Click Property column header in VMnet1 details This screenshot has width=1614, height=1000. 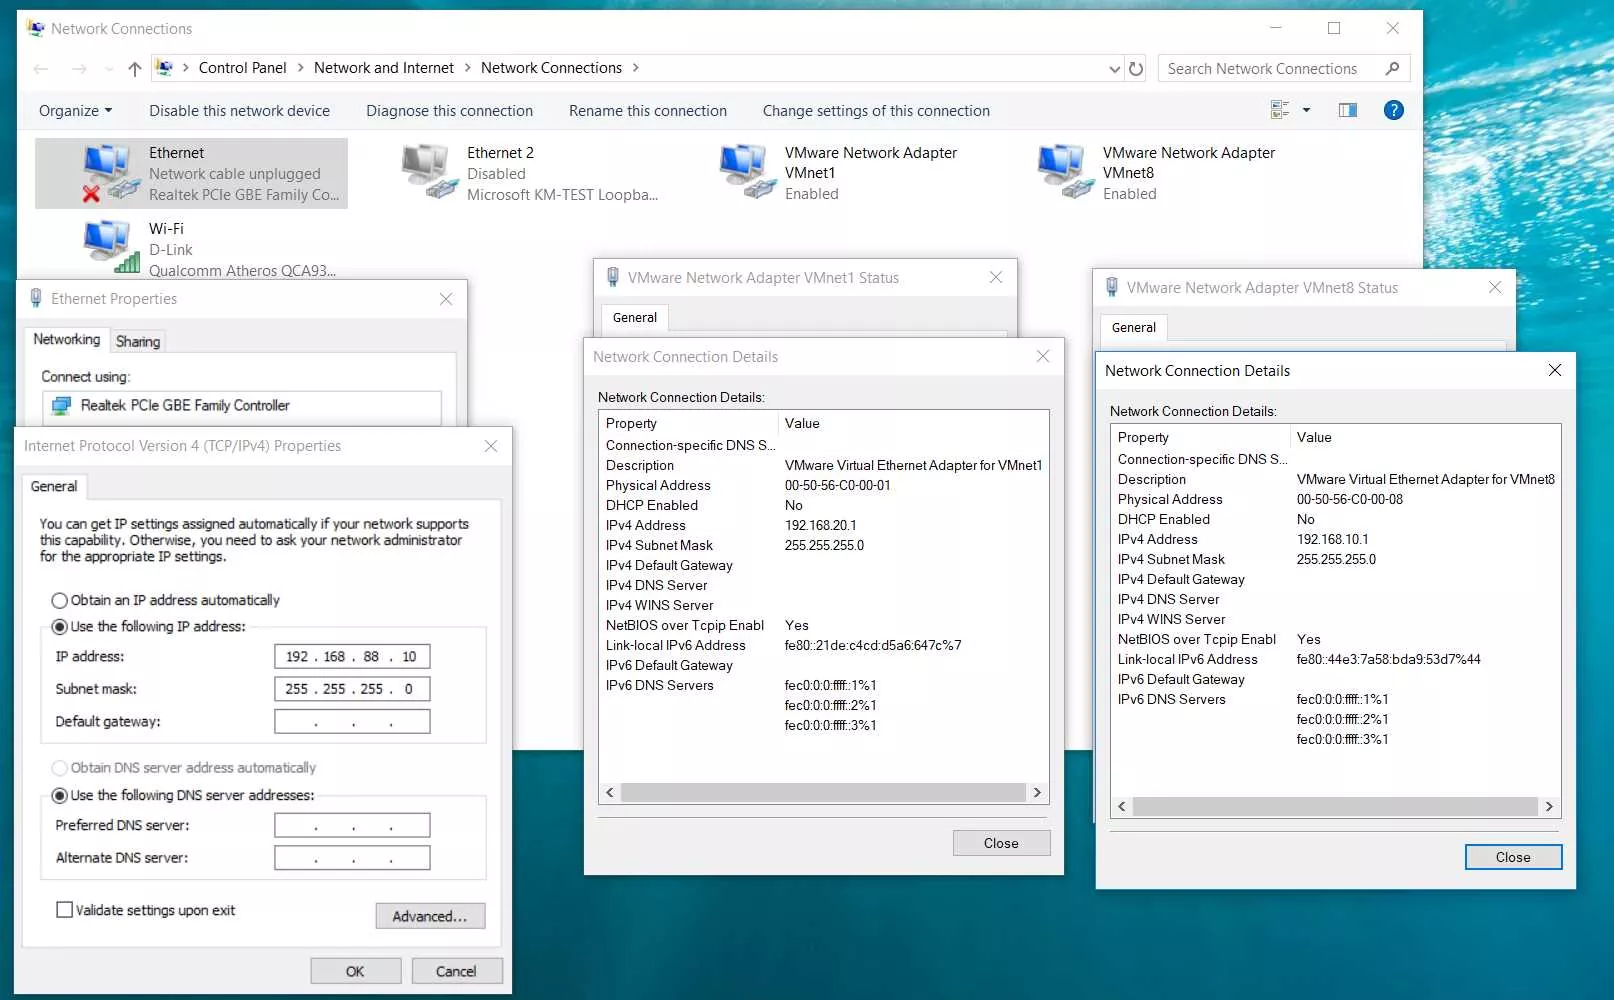click(688, 424)
